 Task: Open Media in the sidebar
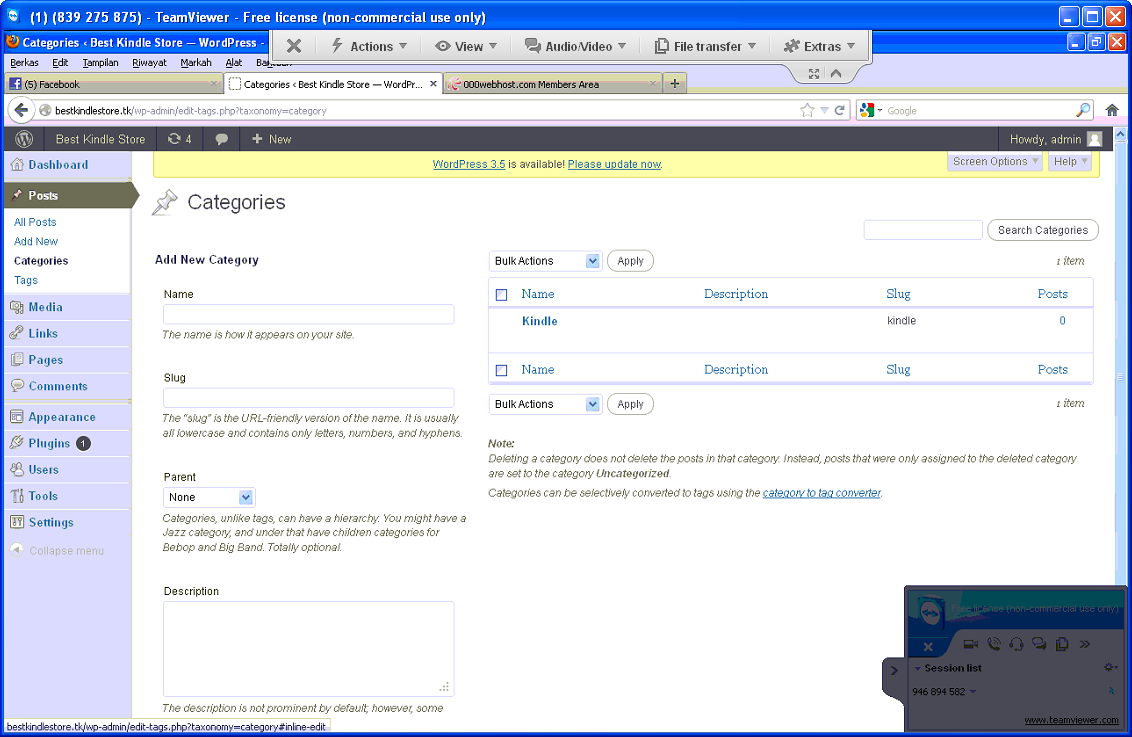click(45, 307)
